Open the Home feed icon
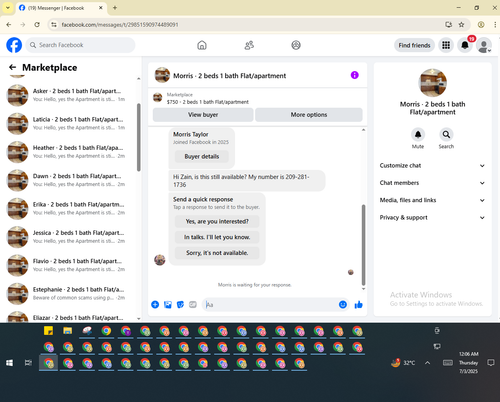Viewport: 500px width, 402px height. pyautogui.click(x=202, y=45)
